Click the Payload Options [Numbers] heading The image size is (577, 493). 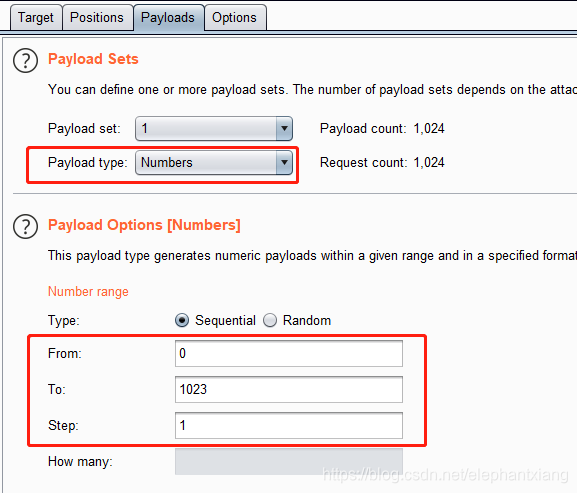click(144, 225)
